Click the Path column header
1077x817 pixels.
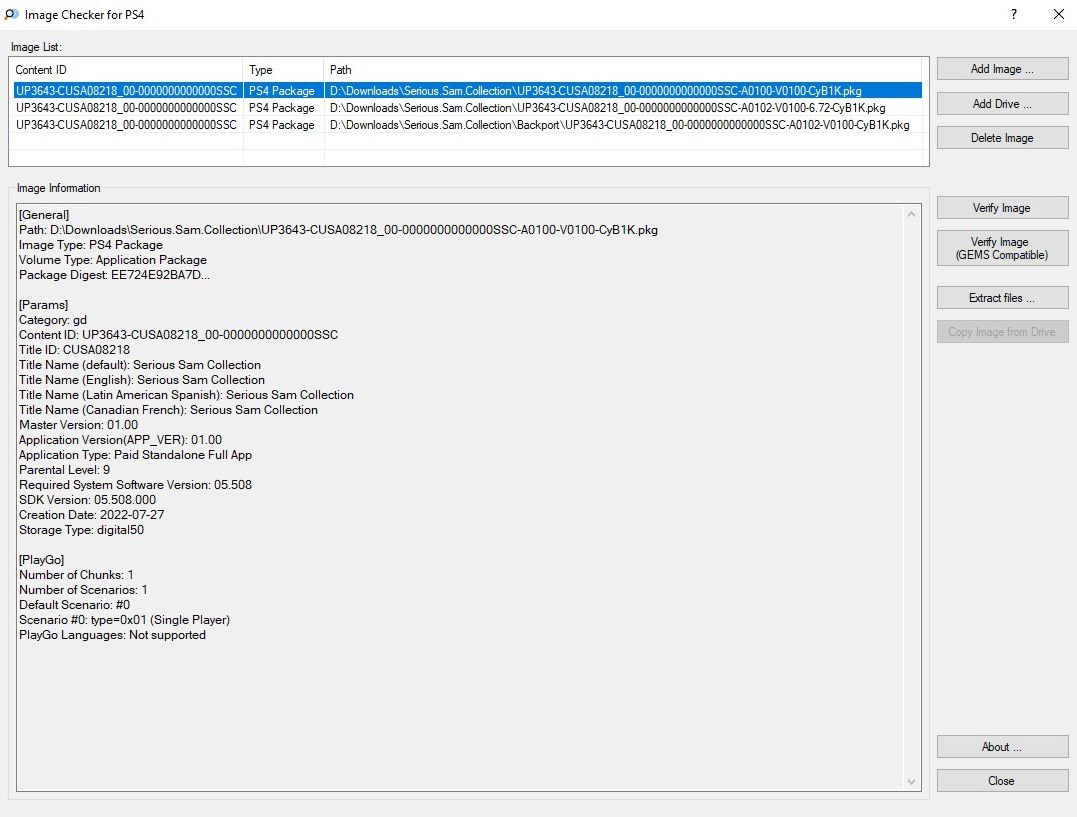(626, 70)
